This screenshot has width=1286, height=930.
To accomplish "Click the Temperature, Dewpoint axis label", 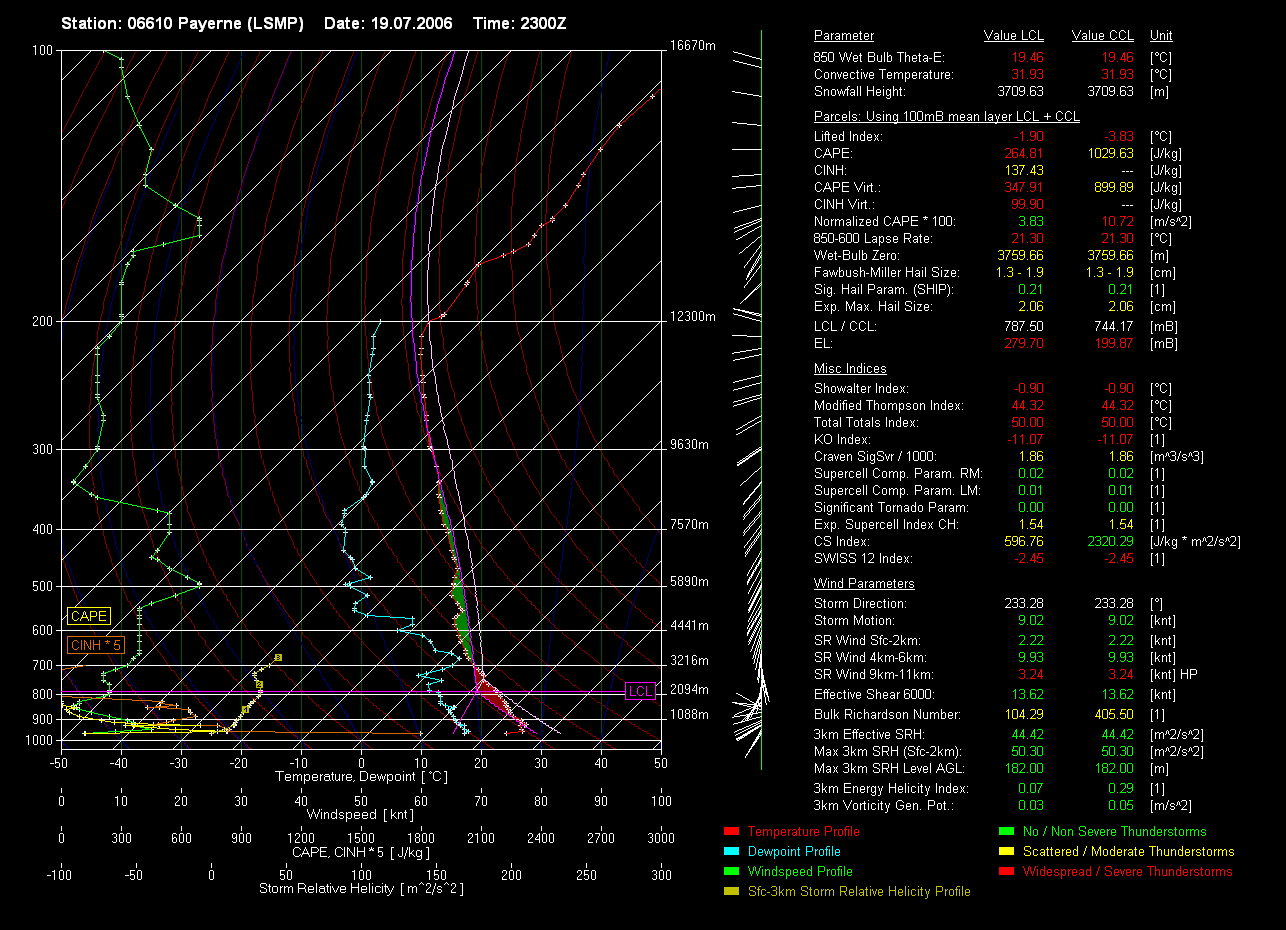I will click(x=361, y=776).
